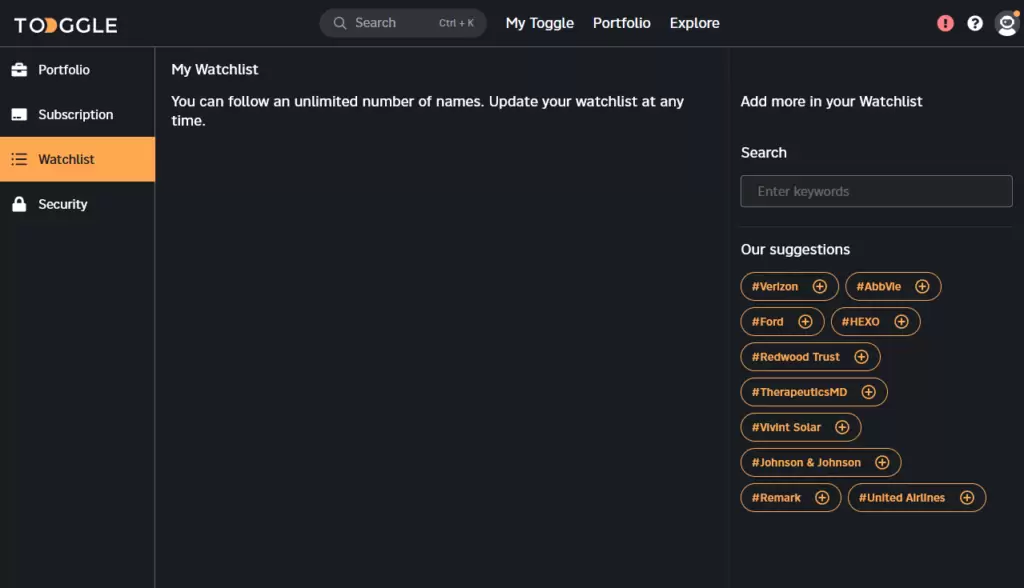This screenshot has width=1024, height=588.
Task: Click the #Johnson & Johnson suggestion label
Action: tap(806, 463)
